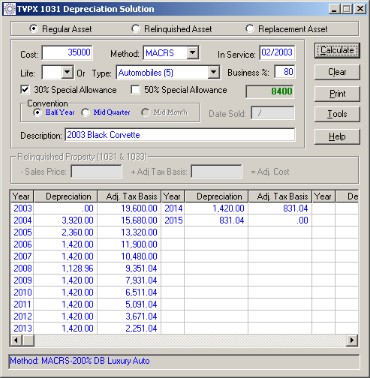Click the Business % field showing 80
The height and width of the screenshot is (378, 370).
pos(284,72)
